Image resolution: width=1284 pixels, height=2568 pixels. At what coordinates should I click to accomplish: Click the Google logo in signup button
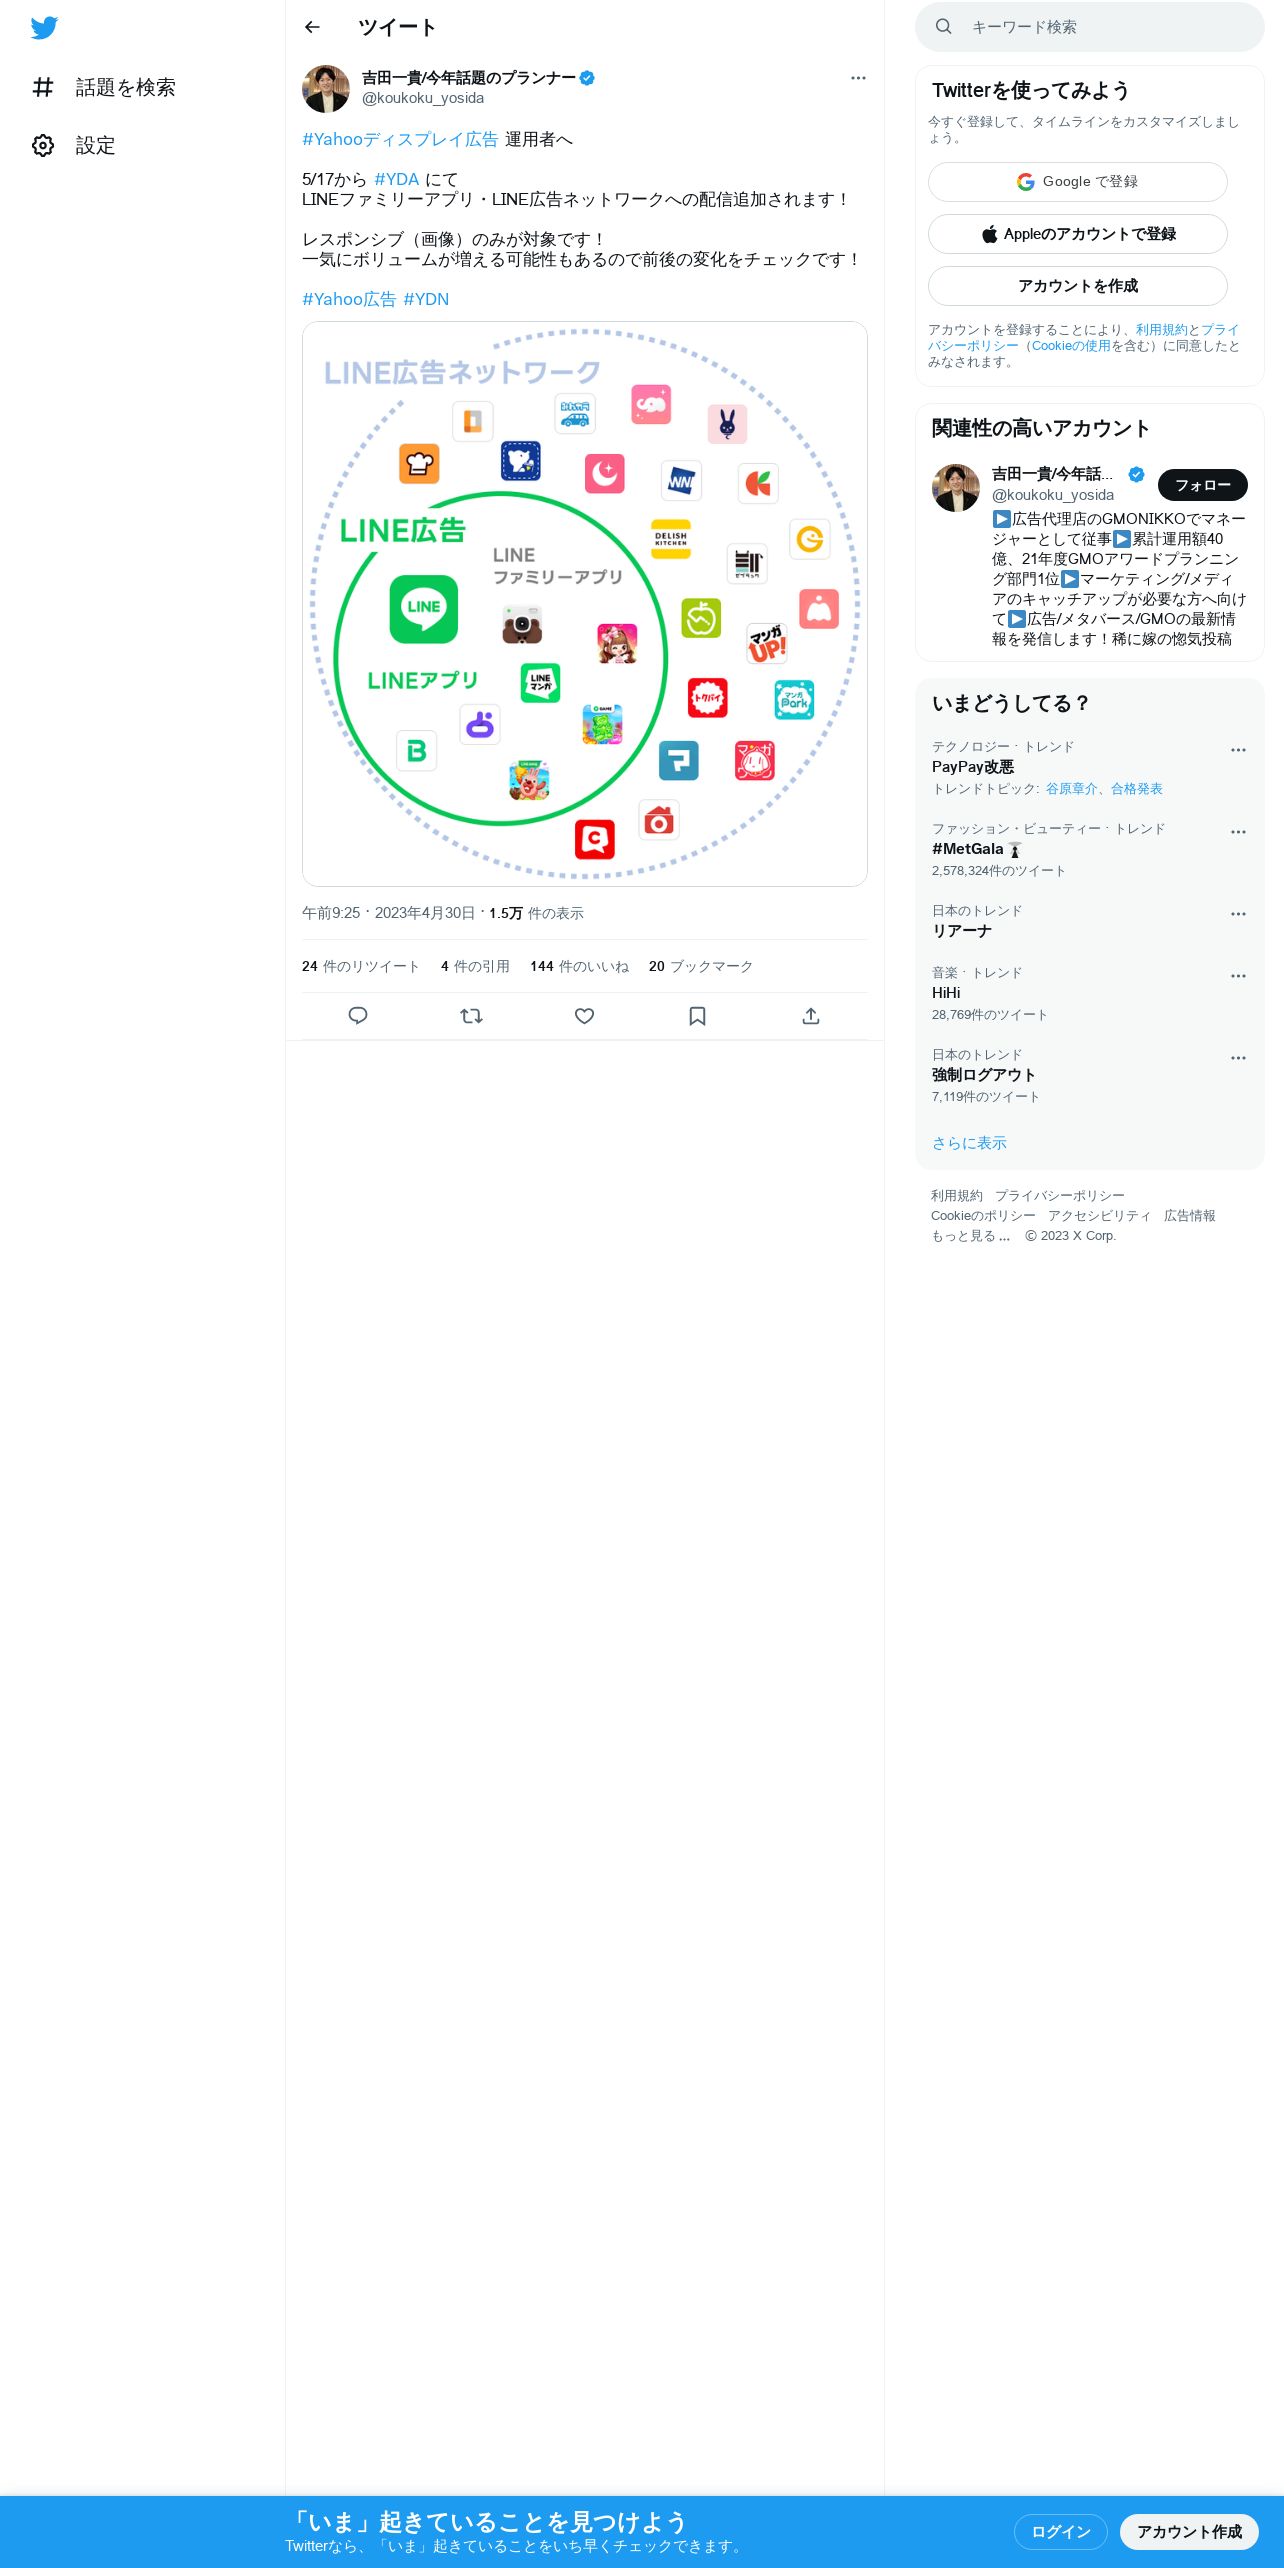pyautogui.click(x=1025, y=182)
